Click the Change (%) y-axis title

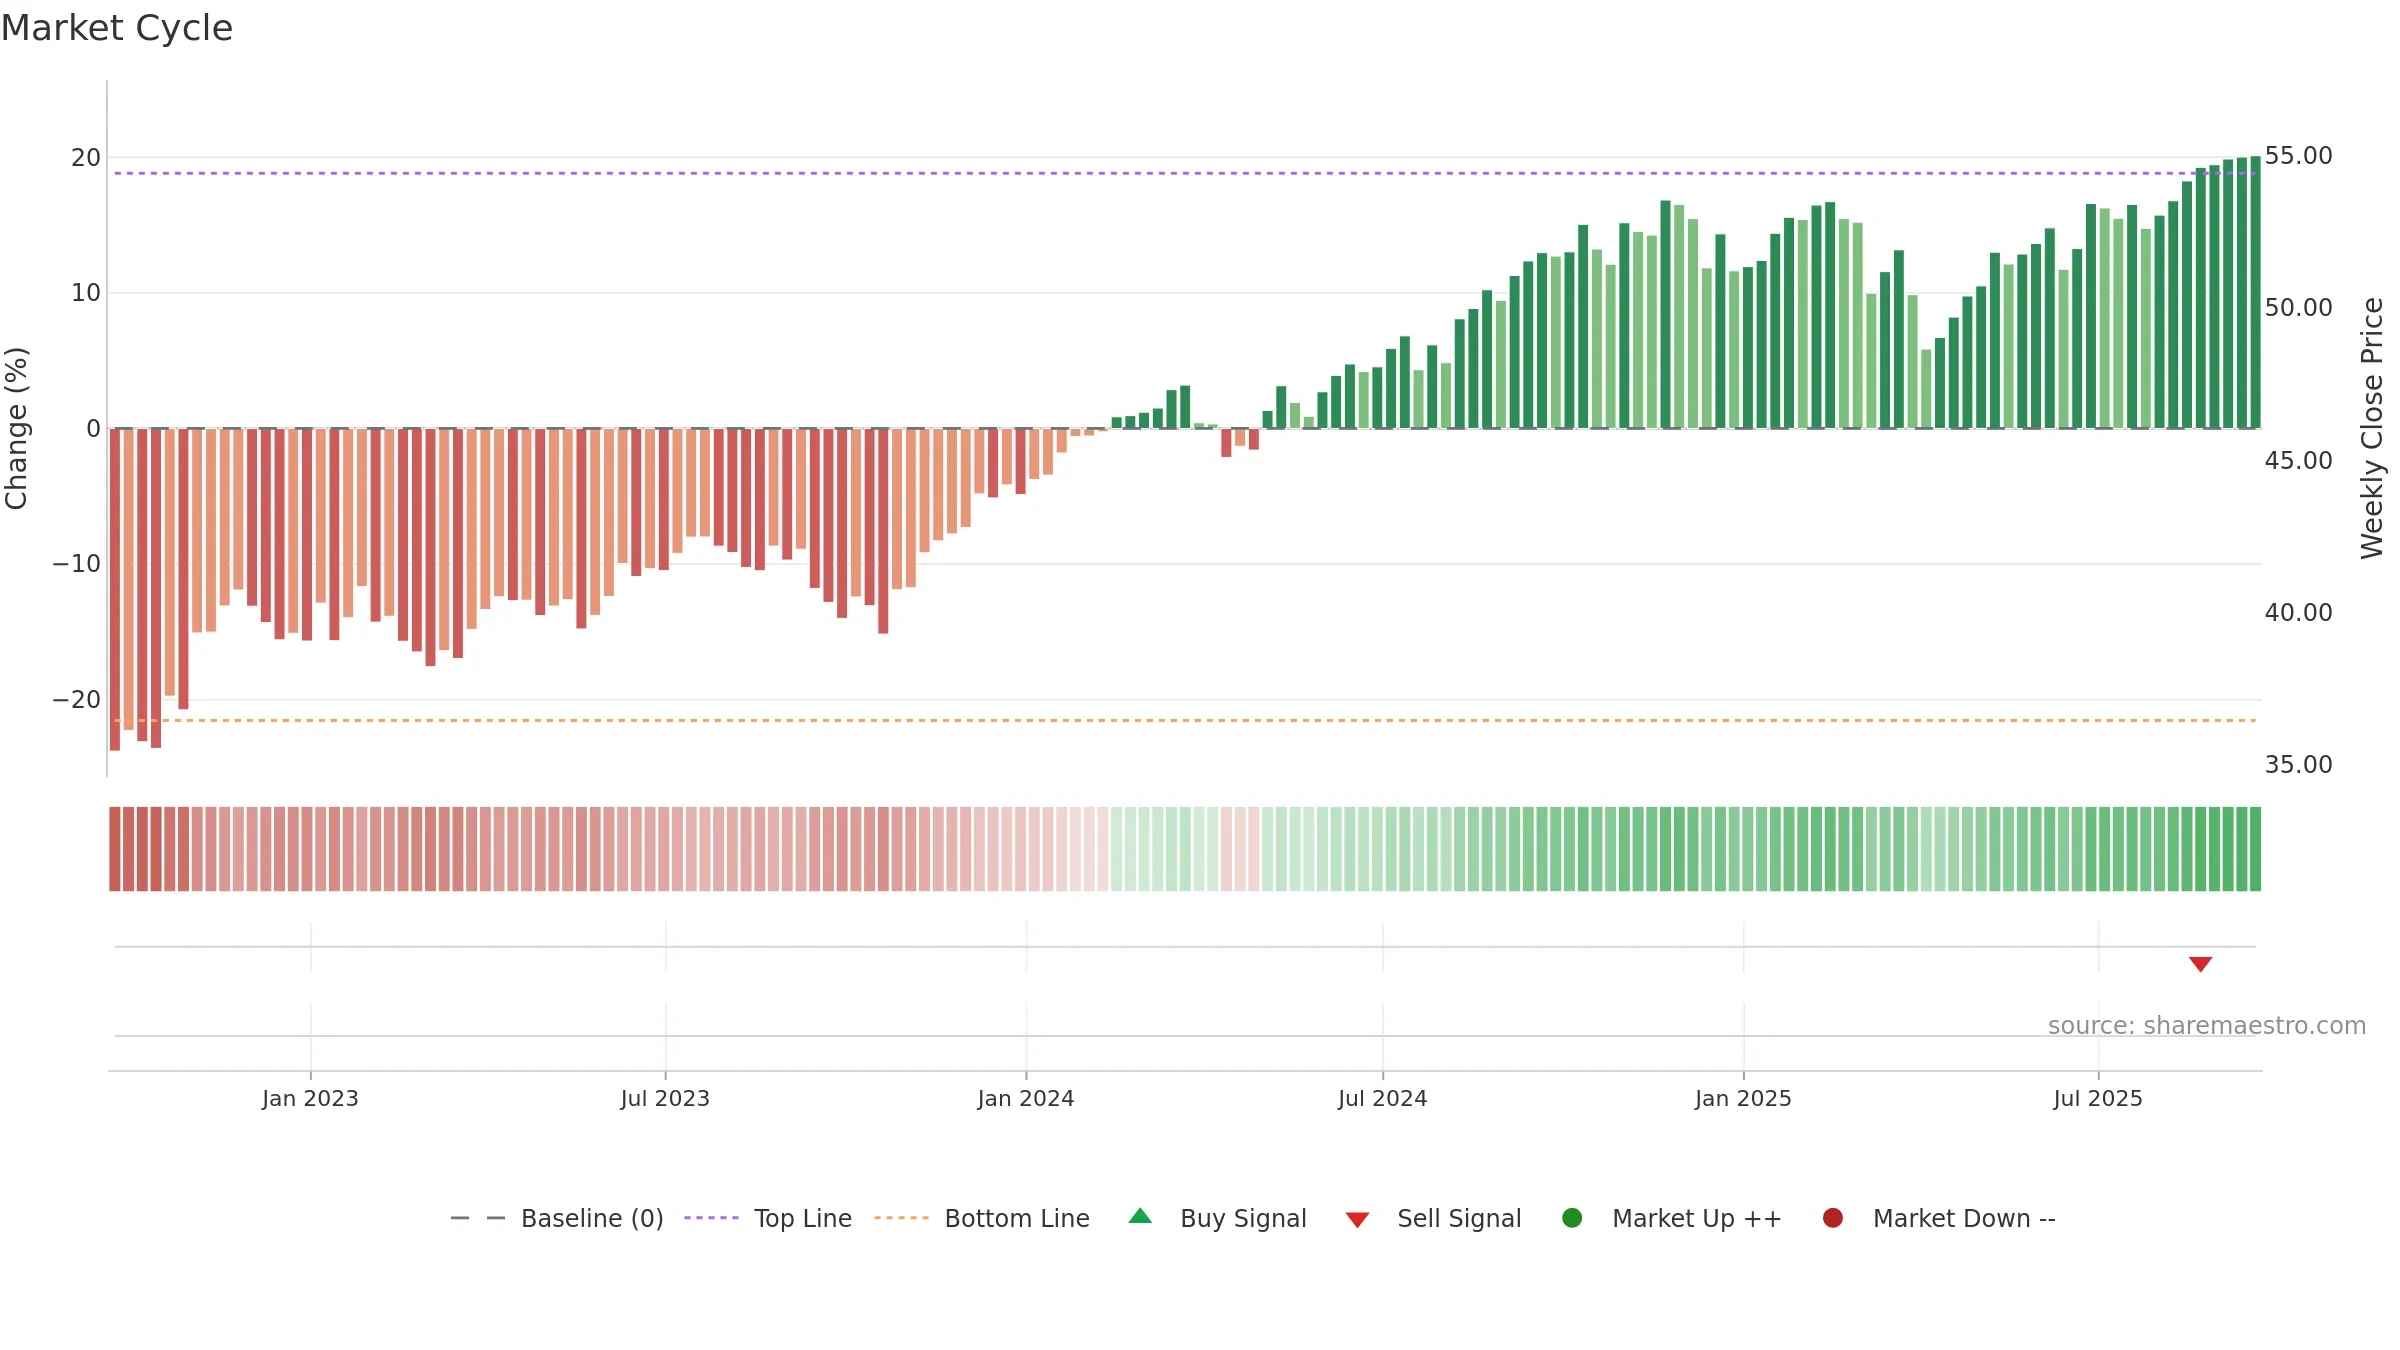click(16, 428)
